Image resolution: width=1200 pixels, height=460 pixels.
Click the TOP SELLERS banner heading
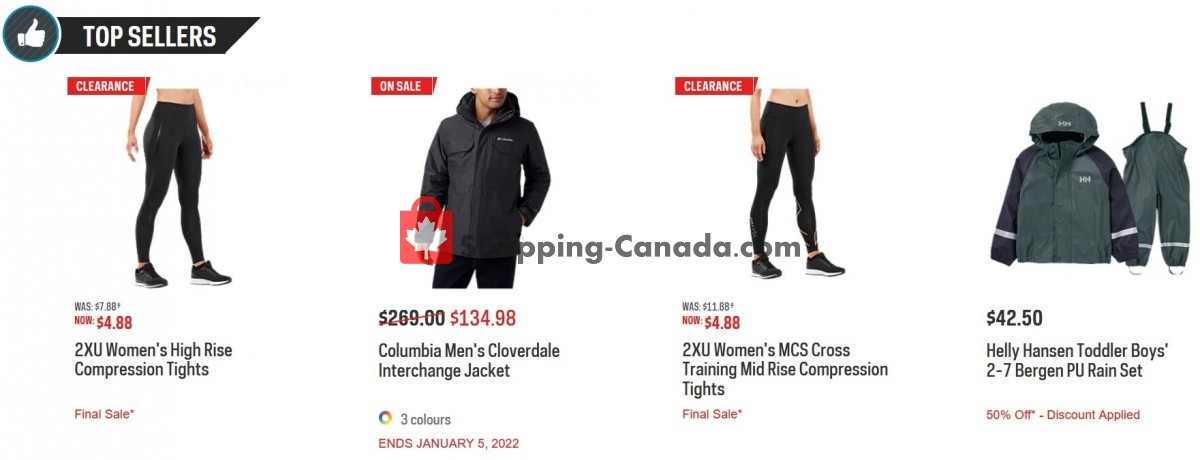click(149, 37)
